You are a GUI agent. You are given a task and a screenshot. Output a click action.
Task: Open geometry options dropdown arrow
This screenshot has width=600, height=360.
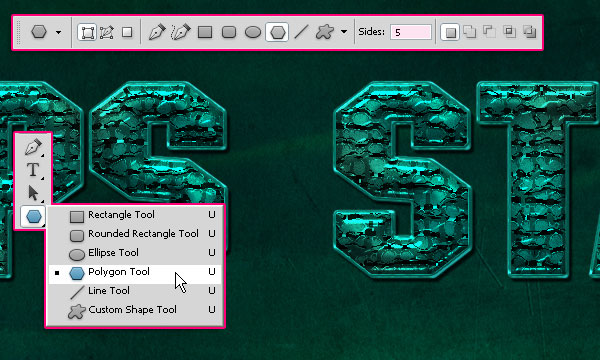344,32
